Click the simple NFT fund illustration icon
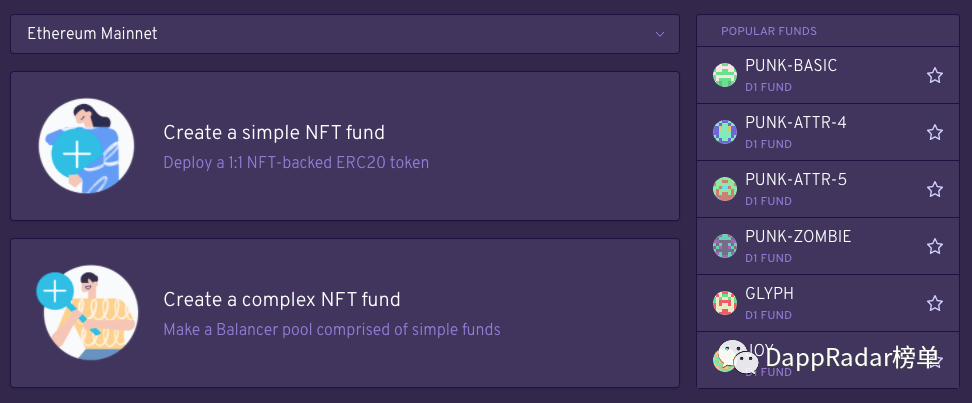The image size is (972, 403). 87,146
